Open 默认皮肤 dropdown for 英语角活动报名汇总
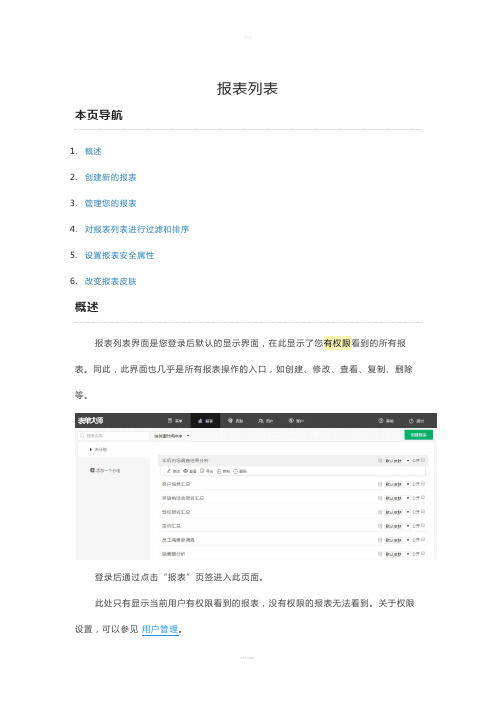496x702 pixels. coord(397,498)
